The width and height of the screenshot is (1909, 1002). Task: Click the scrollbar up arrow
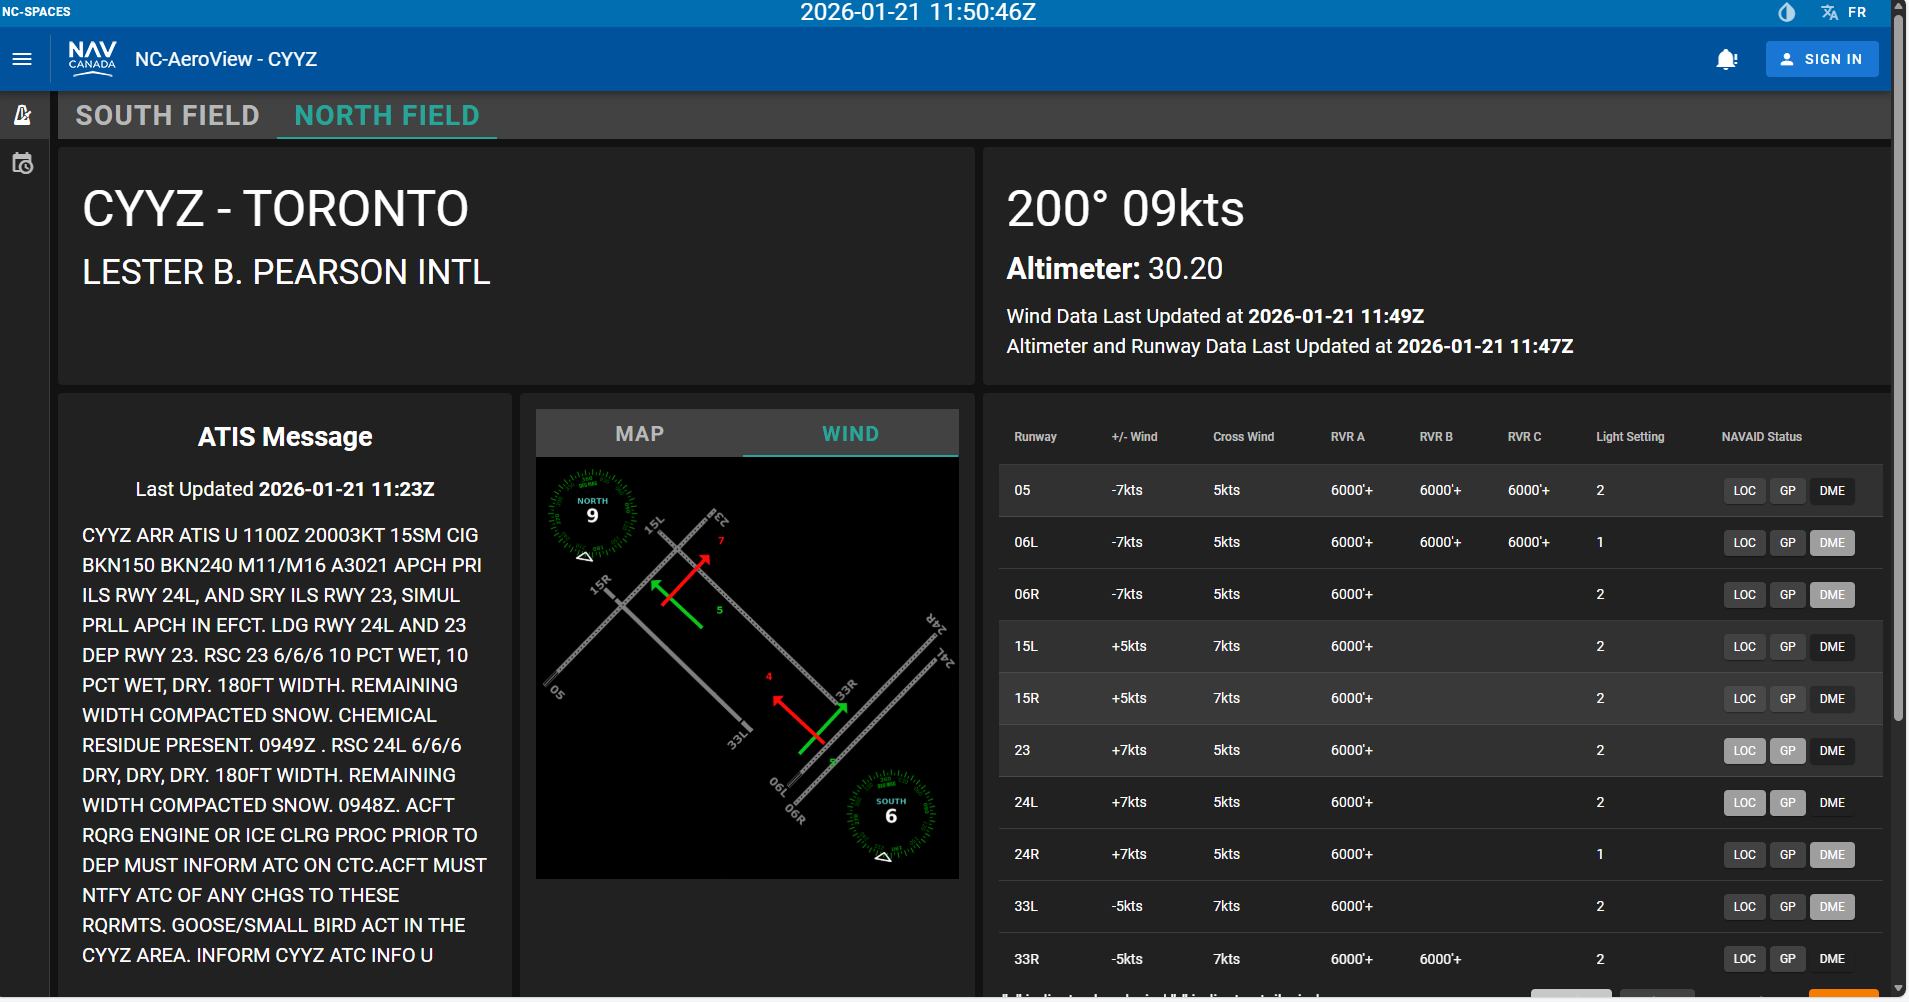tap(1897, 7)
